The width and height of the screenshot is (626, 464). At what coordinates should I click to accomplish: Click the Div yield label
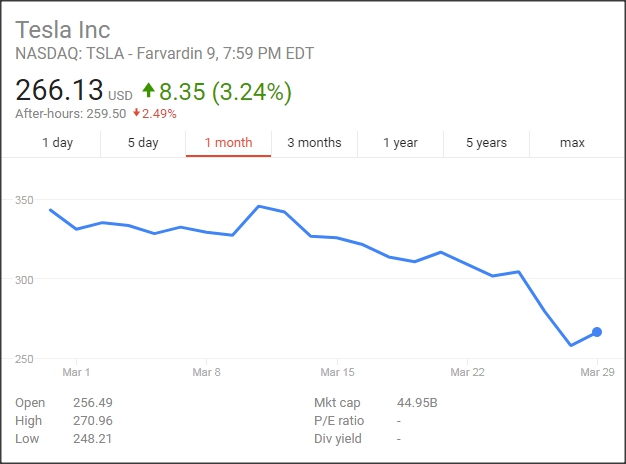pyautogui.click(x=338, y=439)
